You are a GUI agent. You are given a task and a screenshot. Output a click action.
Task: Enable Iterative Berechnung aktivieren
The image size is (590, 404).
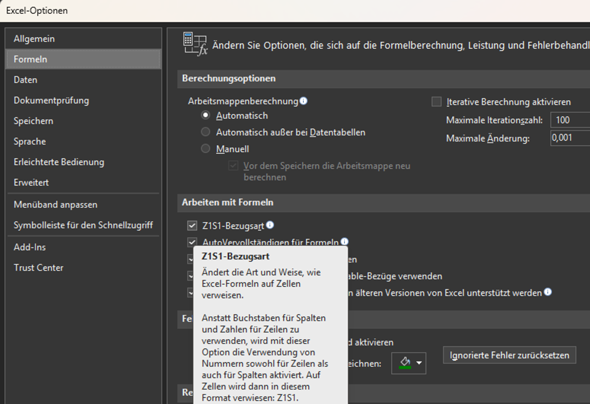point(436,102)
